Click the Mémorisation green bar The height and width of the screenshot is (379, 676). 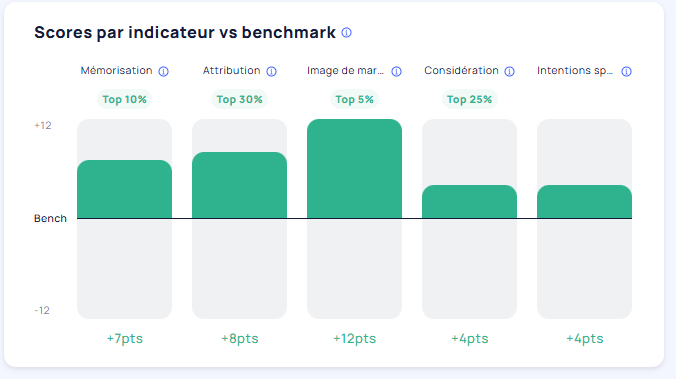coord(124,189)
